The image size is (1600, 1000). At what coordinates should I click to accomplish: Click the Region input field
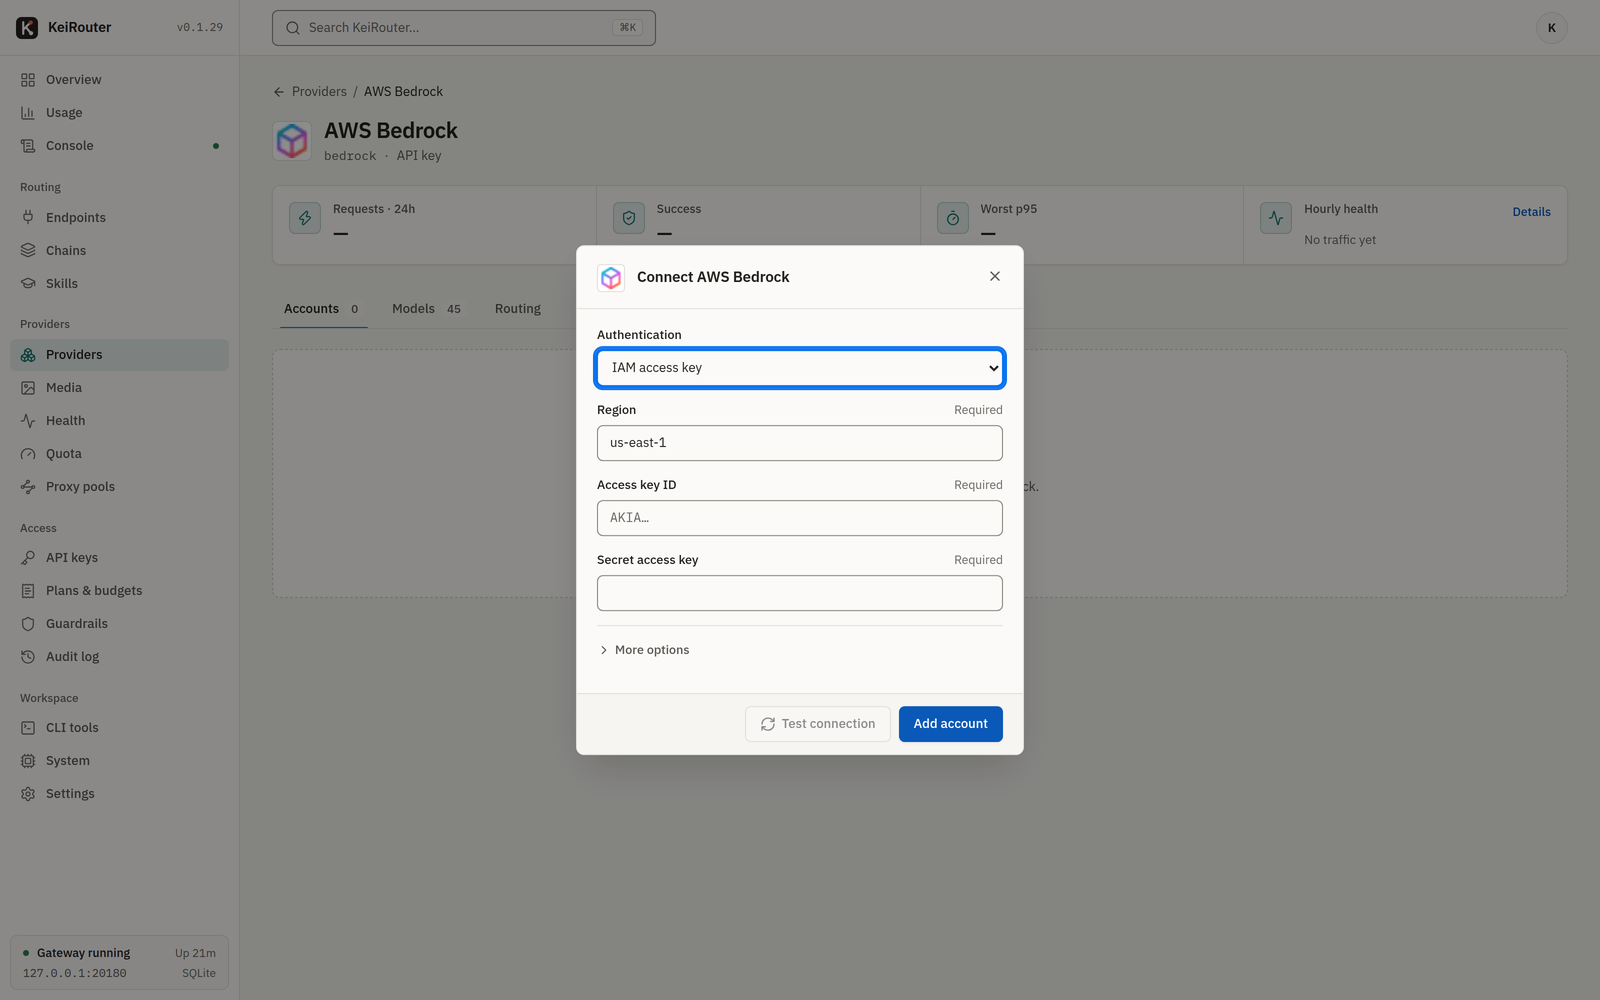tap(800, 443)
